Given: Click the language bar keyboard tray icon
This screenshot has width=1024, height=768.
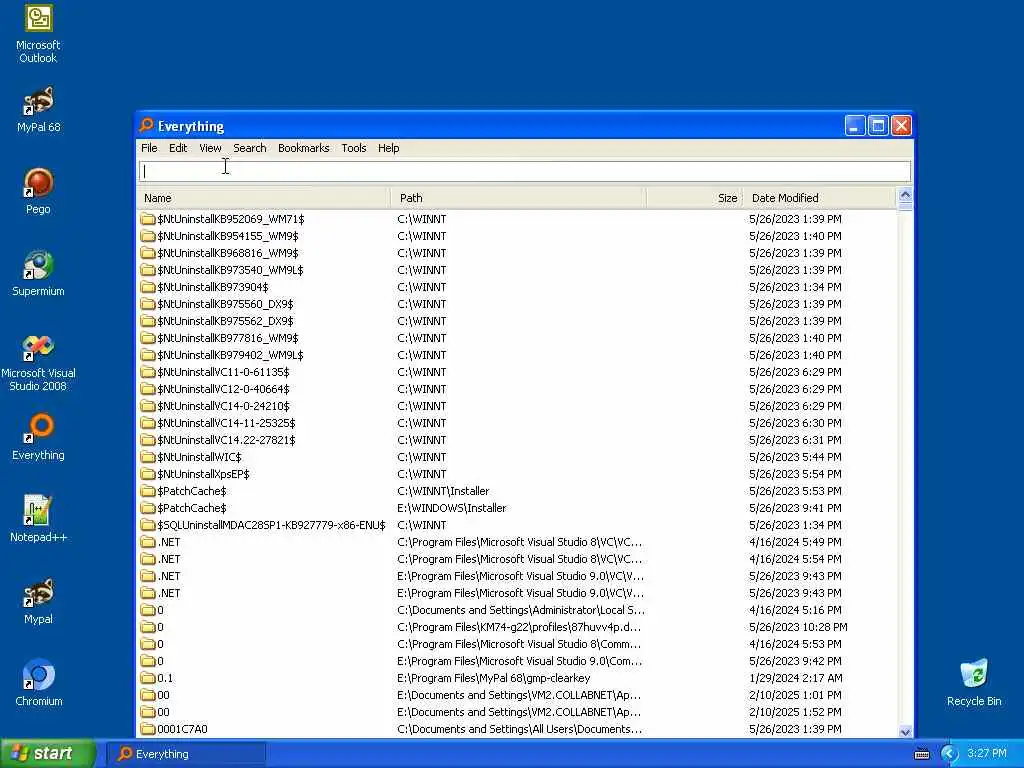Looking at the screenshot, I should pos(921,754).
